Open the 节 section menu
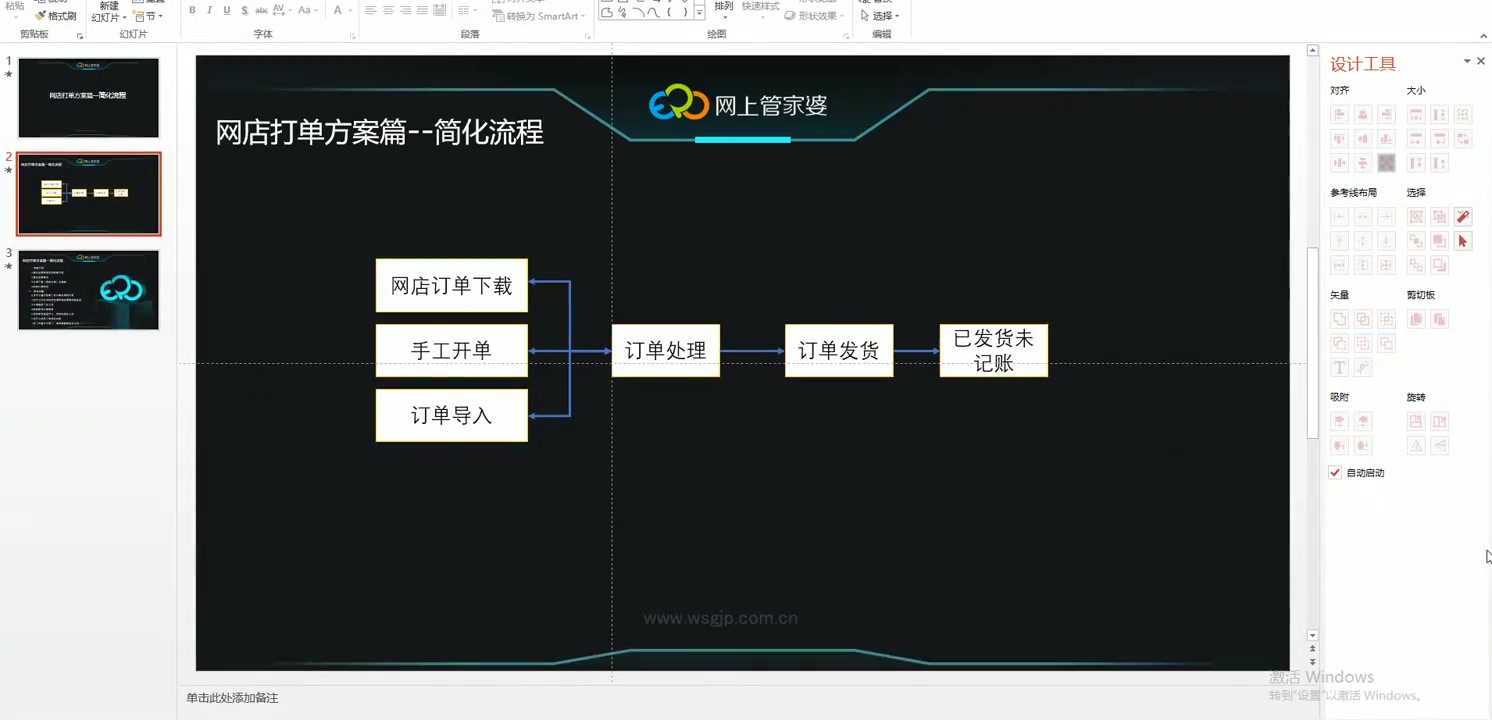The height and width of the screenshot is (720, 1492). click(x=150, y=17)
